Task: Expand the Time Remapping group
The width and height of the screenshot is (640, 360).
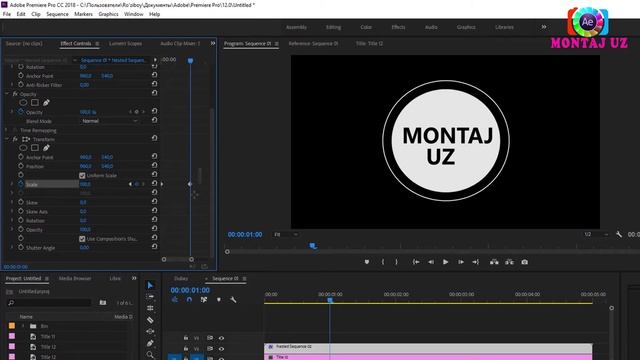Action: coord(7,130)
